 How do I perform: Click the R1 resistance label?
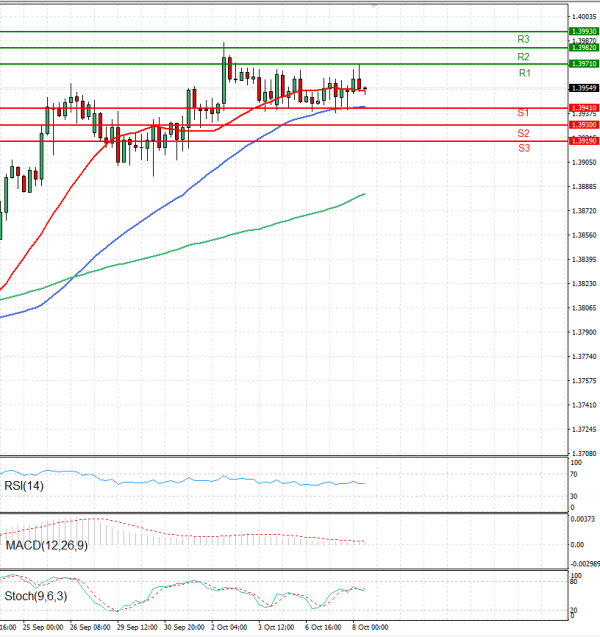524,74
